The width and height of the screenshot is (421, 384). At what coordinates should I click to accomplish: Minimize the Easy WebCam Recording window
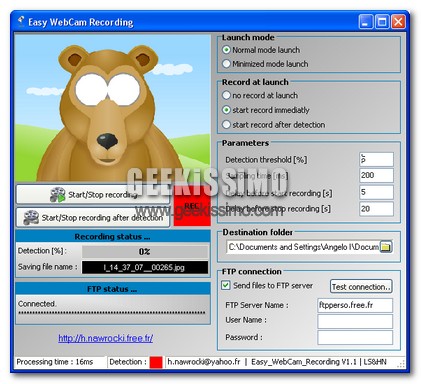(366, 22)
